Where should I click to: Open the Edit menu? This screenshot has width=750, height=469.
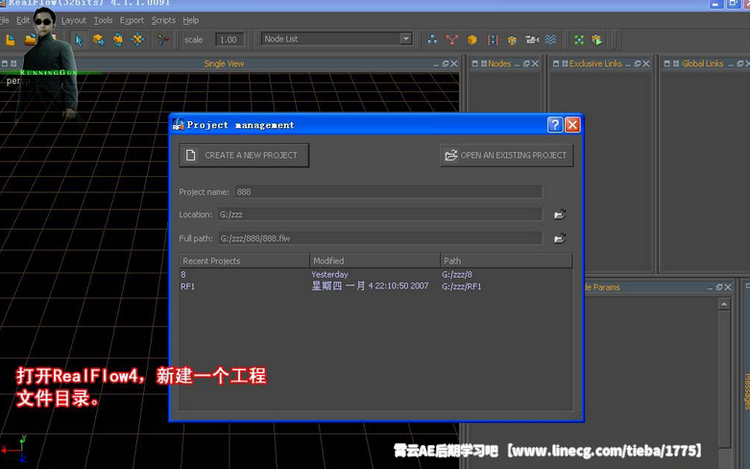click(x=22, y=20)
